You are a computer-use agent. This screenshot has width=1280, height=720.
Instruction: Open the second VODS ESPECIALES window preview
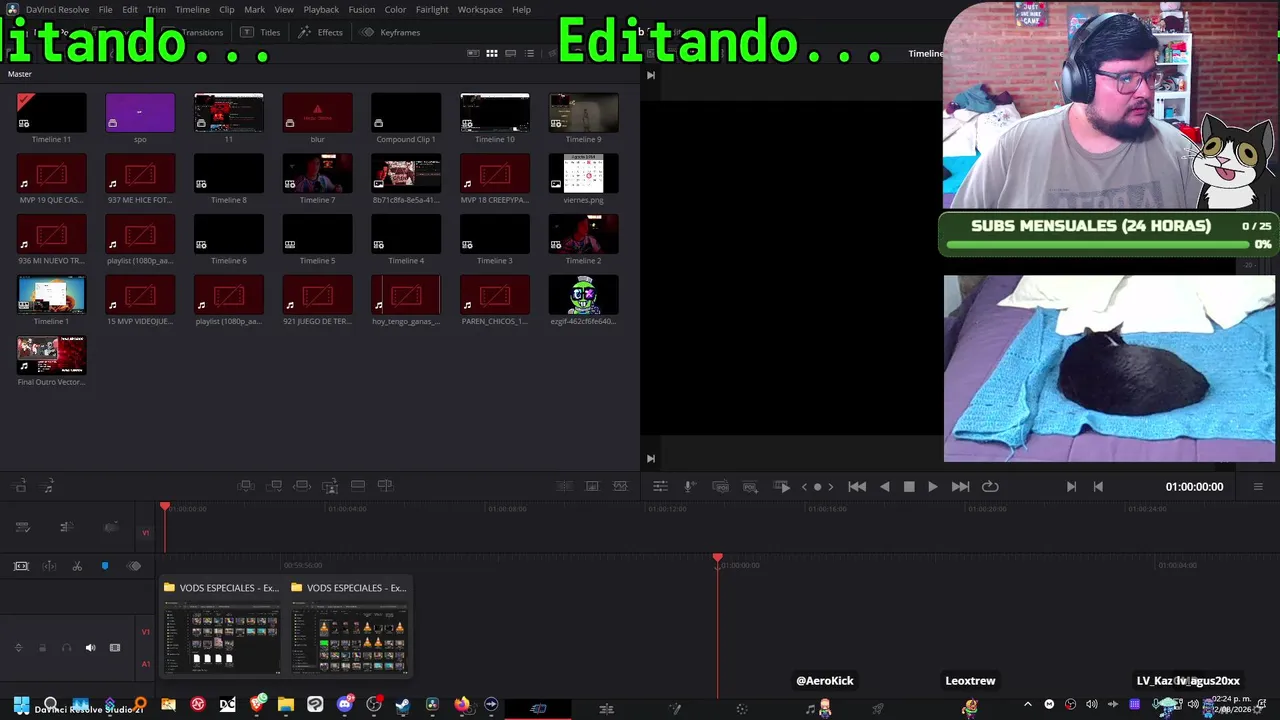pyautogui.click(x=349, y=626)
